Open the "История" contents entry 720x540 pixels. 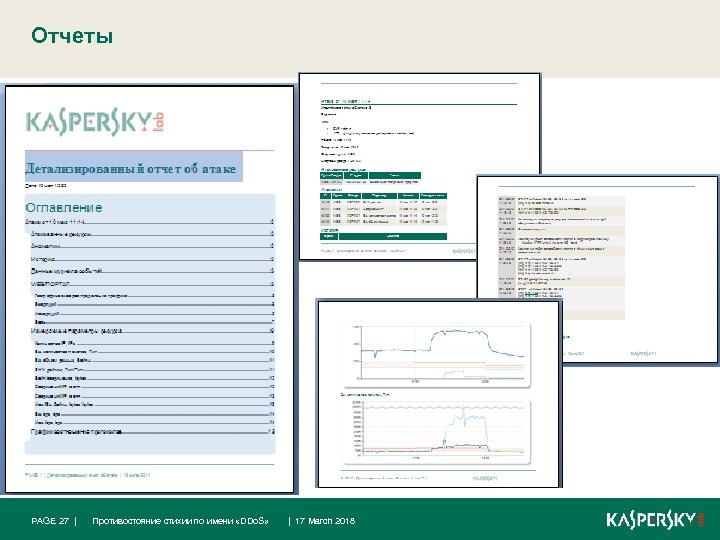click(152, 259)
